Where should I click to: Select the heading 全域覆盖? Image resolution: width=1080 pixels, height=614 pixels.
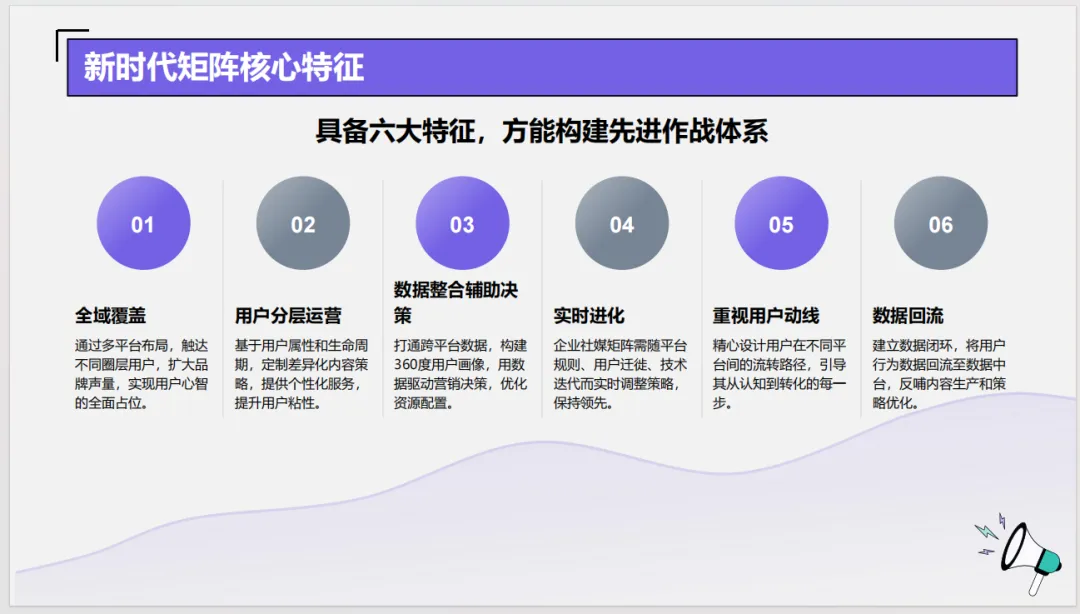110,316
